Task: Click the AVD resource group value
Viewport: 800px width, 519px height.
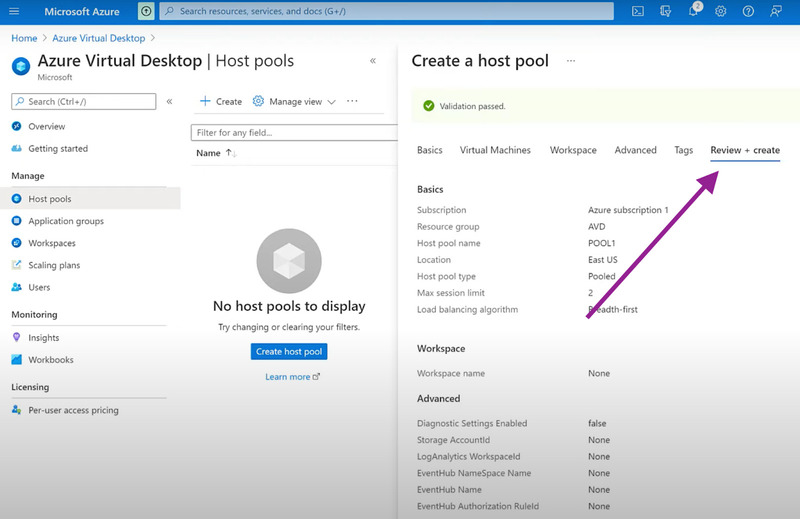Action: point(596,227)
